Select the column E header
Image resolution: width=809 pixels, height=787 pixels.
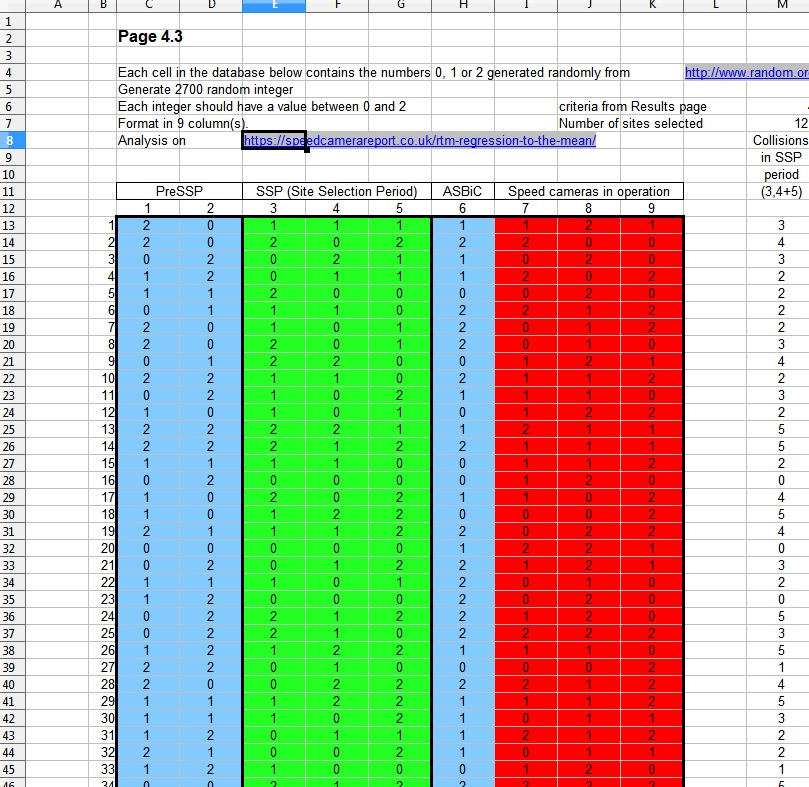tap(274, 5)
